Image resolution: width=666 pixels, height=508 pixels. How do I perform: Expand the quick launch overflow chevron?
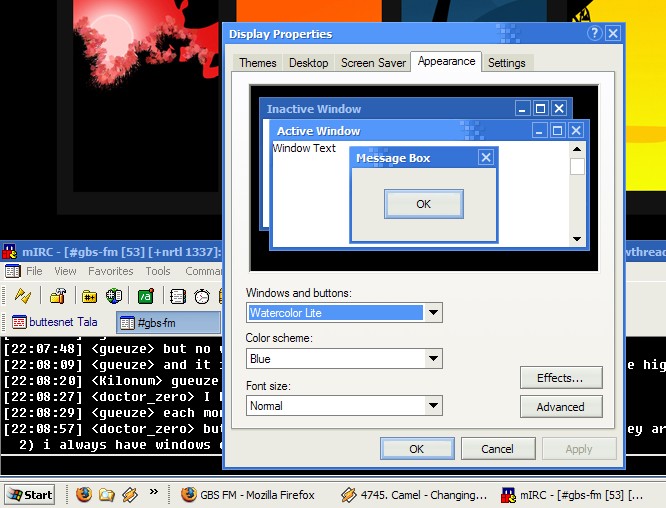[x=154, y=492]
